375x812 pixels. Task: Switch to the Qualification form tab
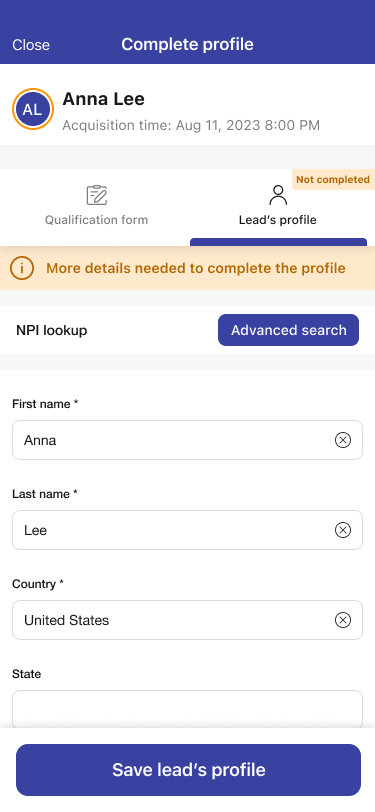click(x=96, y=207)
